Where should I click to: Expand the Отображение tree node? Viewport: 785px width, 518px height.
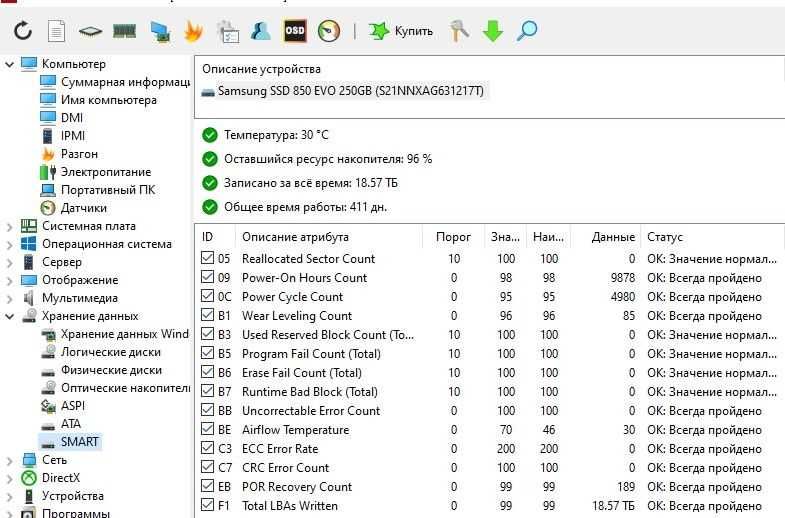(x=9, y=280)
